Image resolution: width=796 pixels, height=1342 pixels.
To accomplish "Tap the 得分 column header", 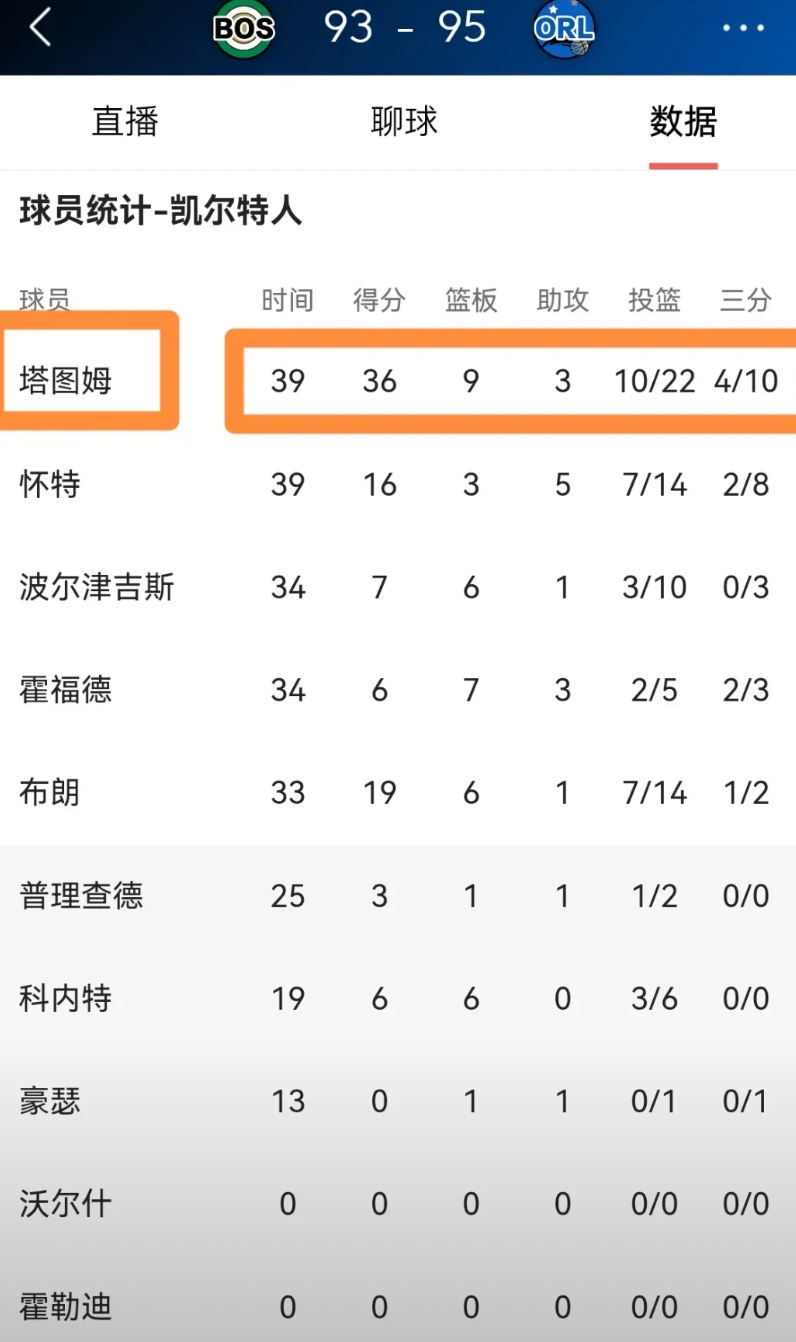I will coord(379,300).
